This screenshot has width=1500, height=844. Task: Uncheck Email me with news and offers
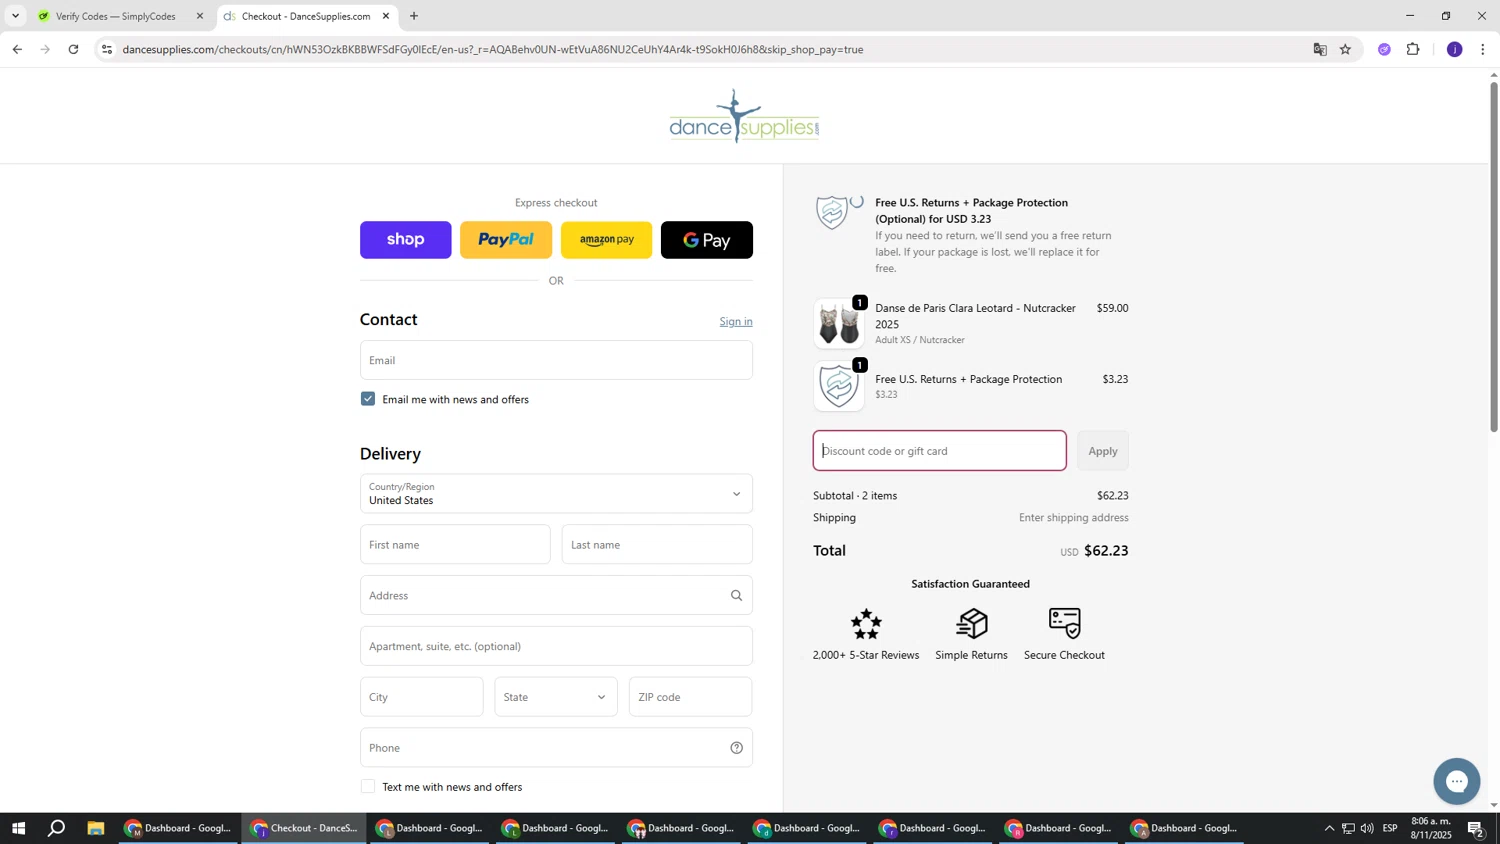coord(368,399)
